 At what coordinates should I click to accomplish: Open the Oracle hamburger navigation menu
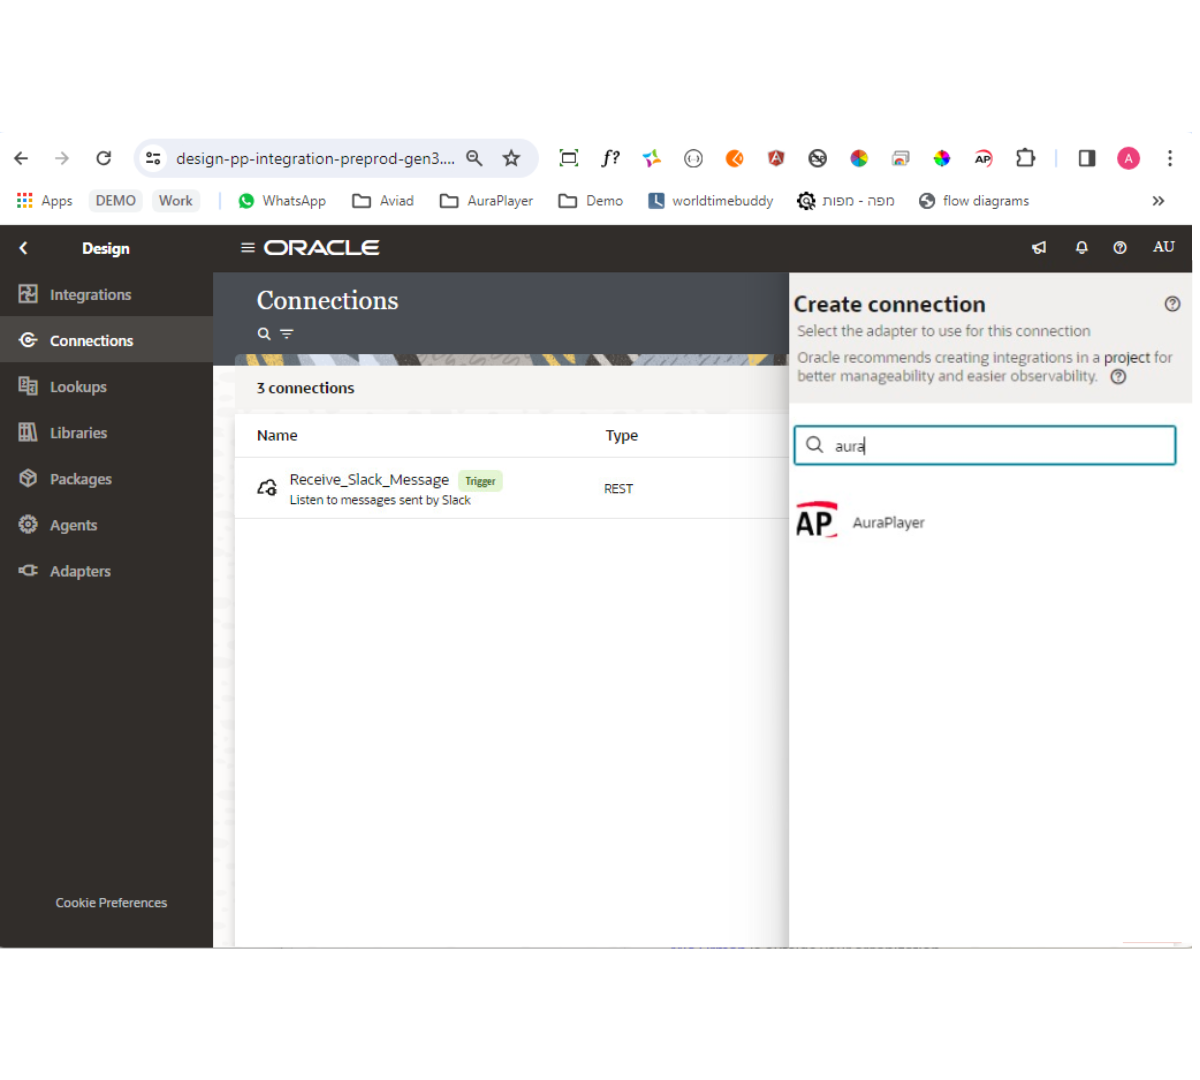[248, 247]
